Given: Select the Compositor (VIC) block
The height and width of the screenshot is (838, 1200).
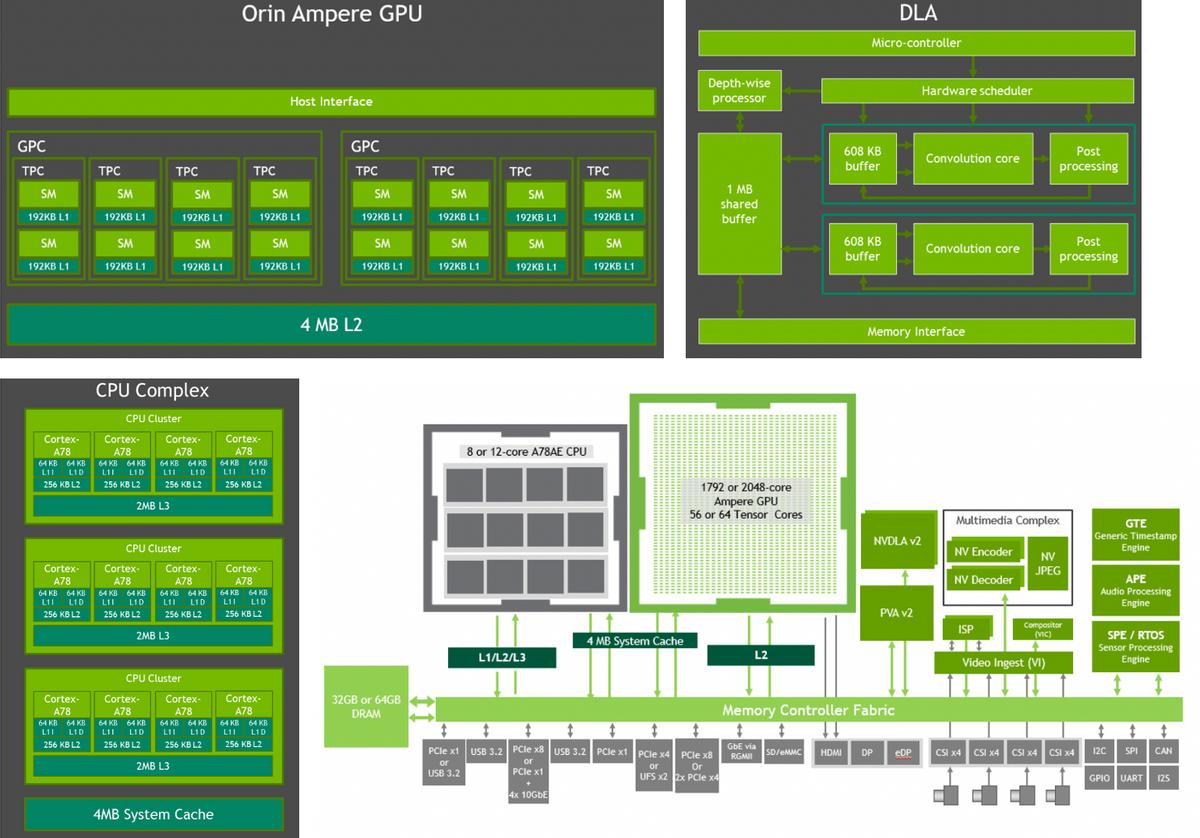Looking at the screenshot, I should pyautogui.click(x=1044, y=628).
